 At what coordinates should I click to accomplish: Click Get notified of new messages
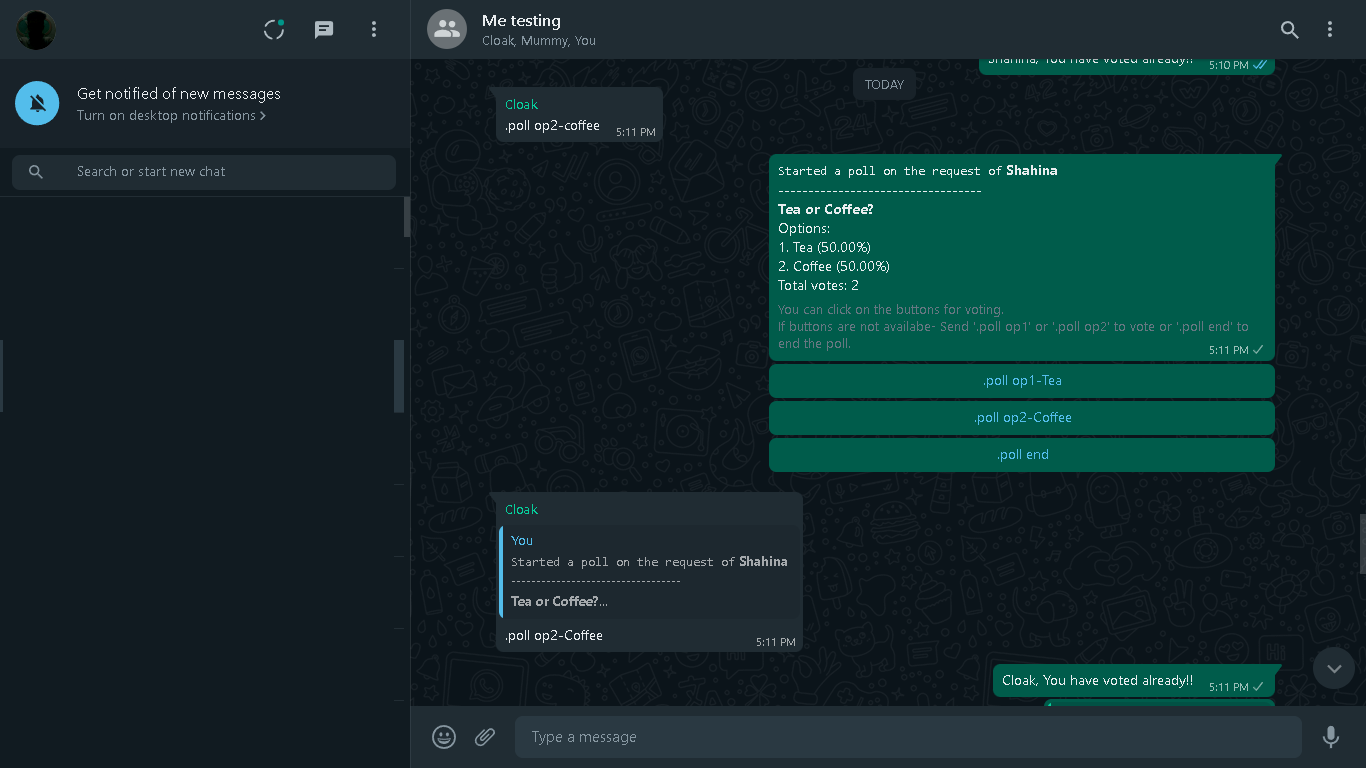coord(179,94)
